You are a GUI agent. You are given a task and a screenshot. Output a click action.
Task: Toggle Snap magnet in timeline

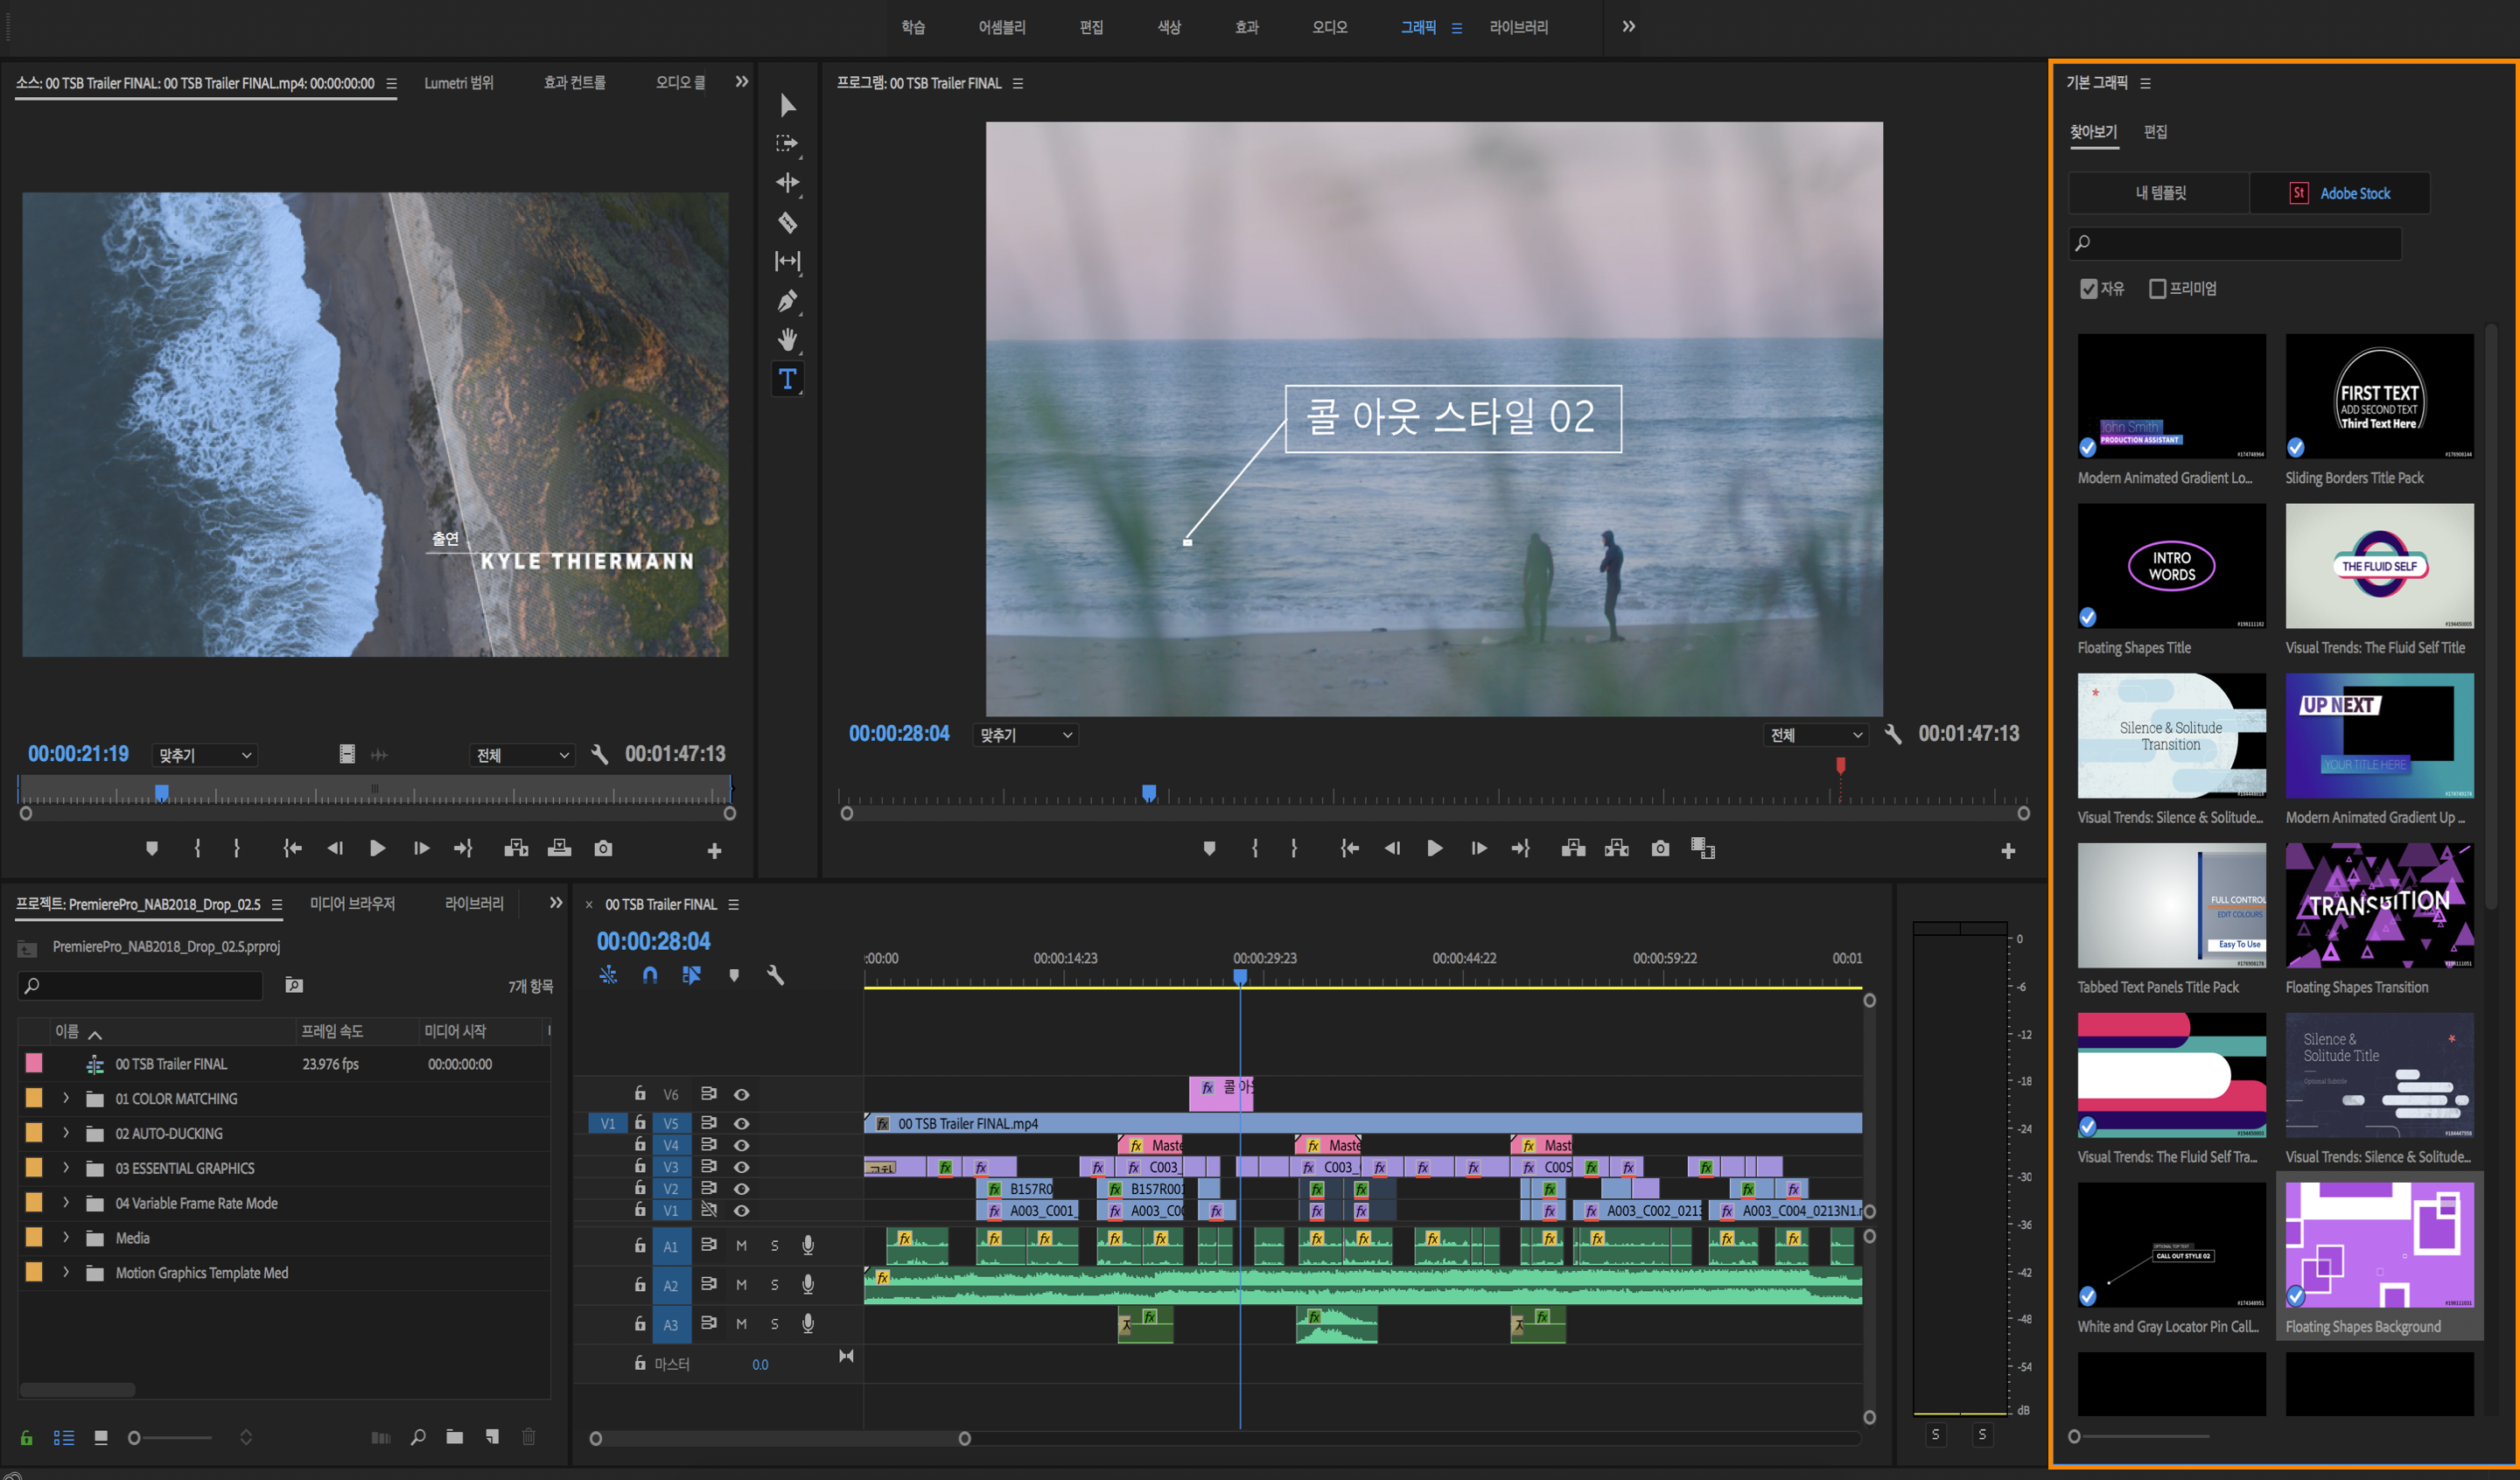click(650, 975)
